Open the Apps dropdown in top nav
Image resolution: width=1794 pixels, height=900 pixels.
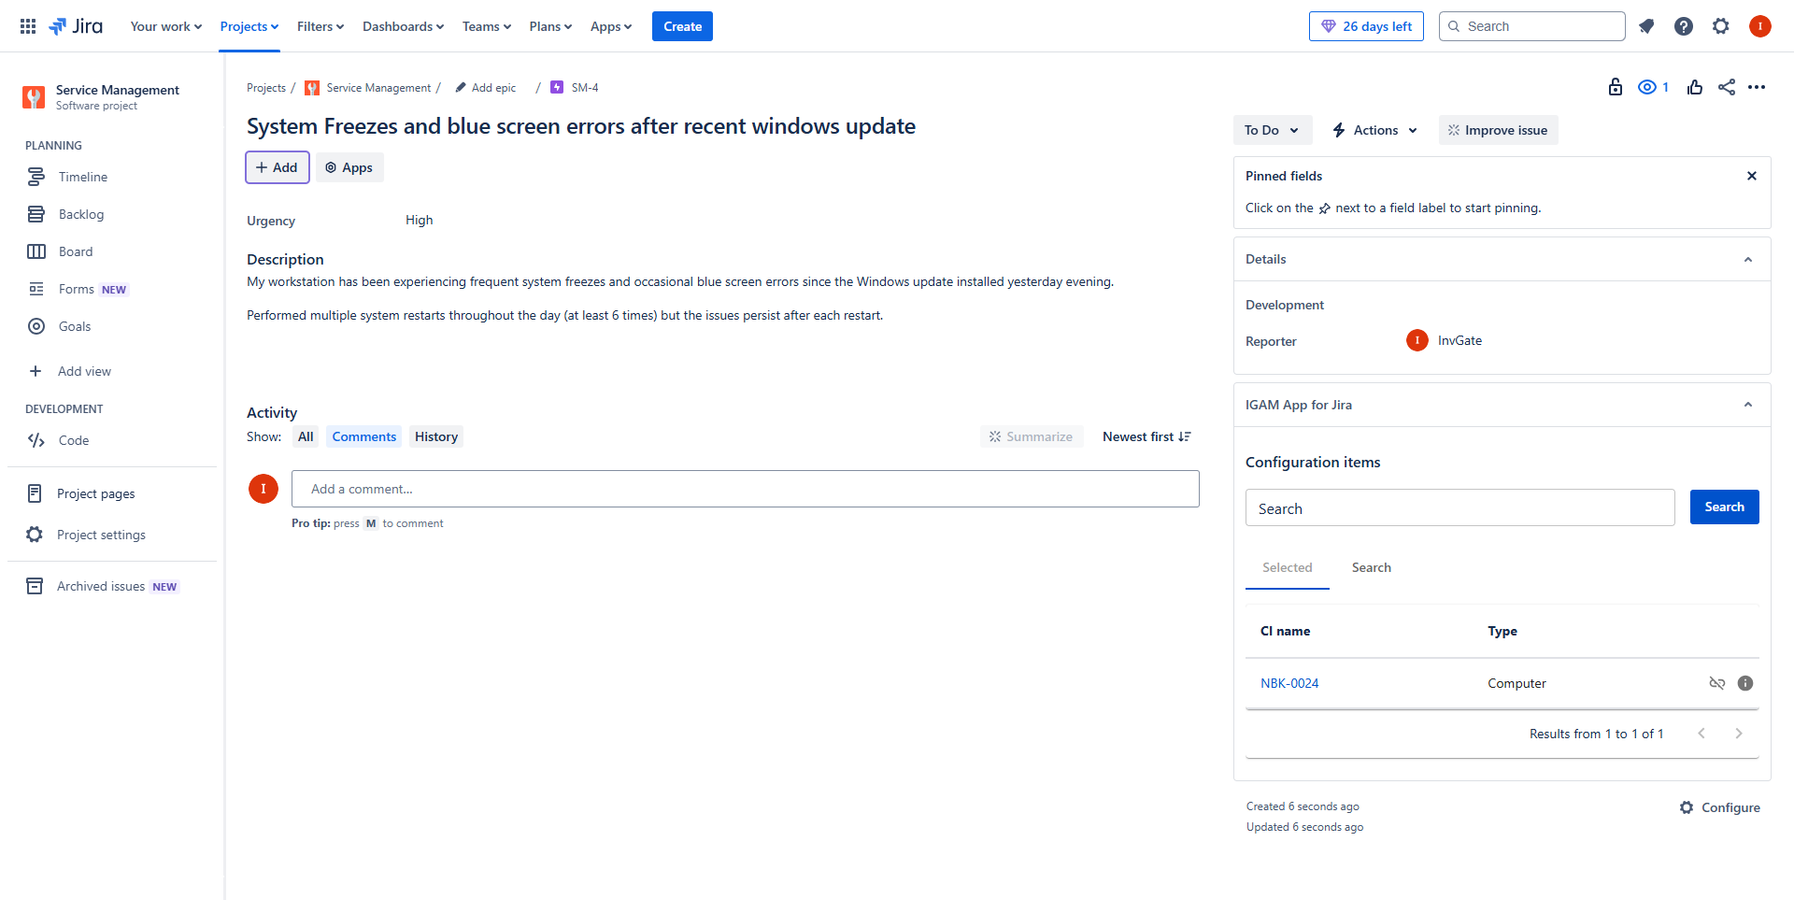pyautogui.click(x=611, y=26)
